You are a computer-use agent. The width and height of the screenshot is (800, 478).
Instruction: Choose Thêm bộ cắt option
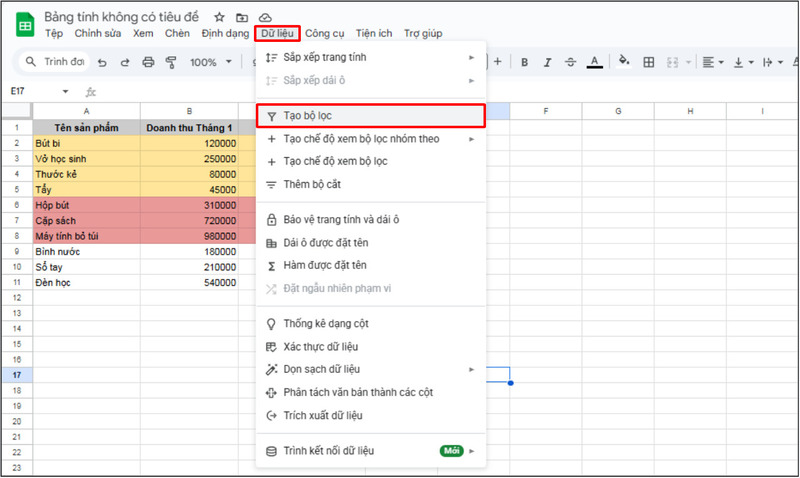tap(371, 184)
